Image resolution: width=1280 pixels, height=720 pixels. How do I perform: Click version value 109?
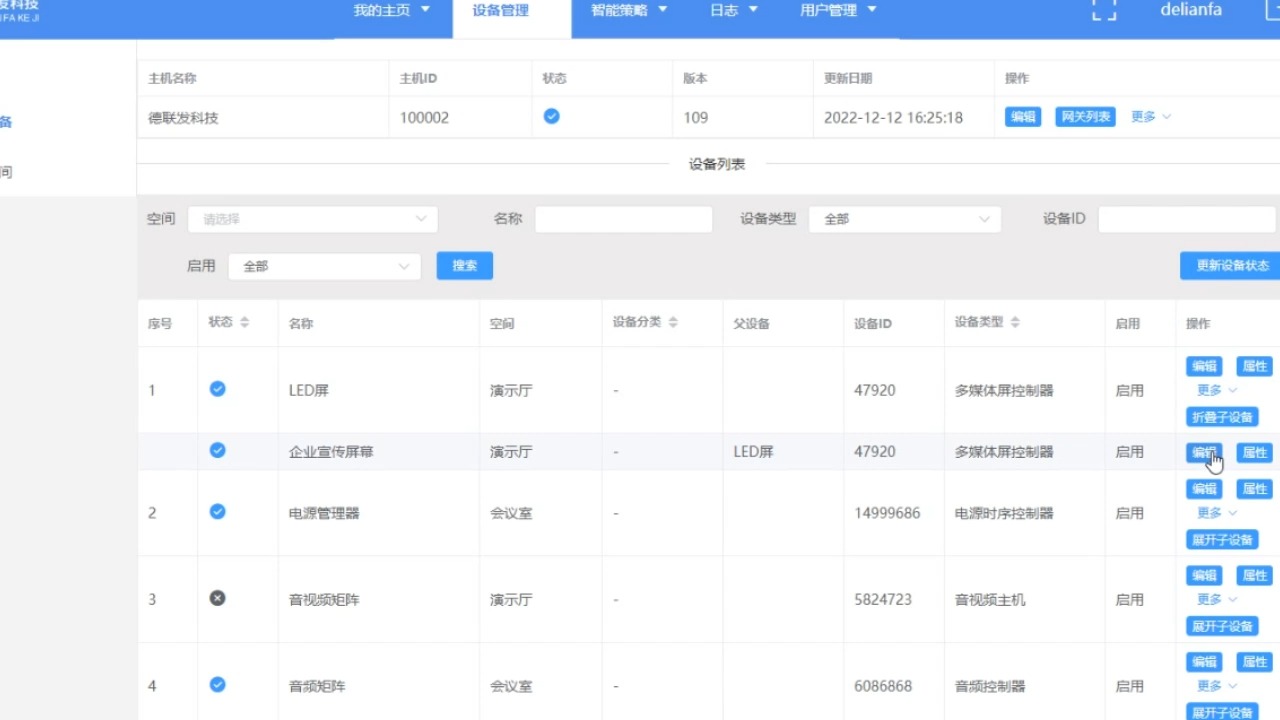pos(696,117)
